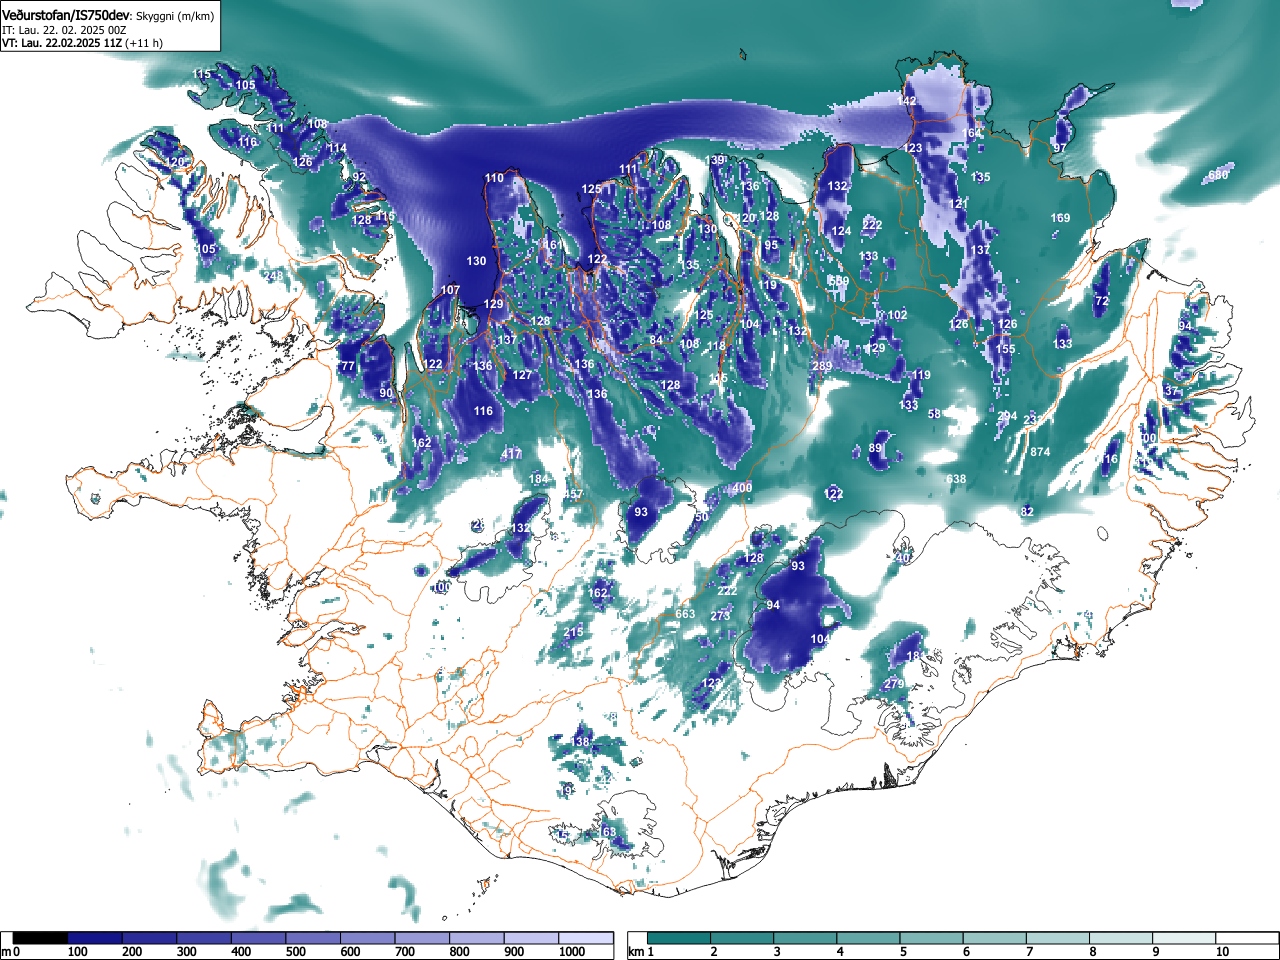Choose the 500–600 m purple legend swatch
The height and width of the screenshot is (960, 1280).
coord(313,938)
